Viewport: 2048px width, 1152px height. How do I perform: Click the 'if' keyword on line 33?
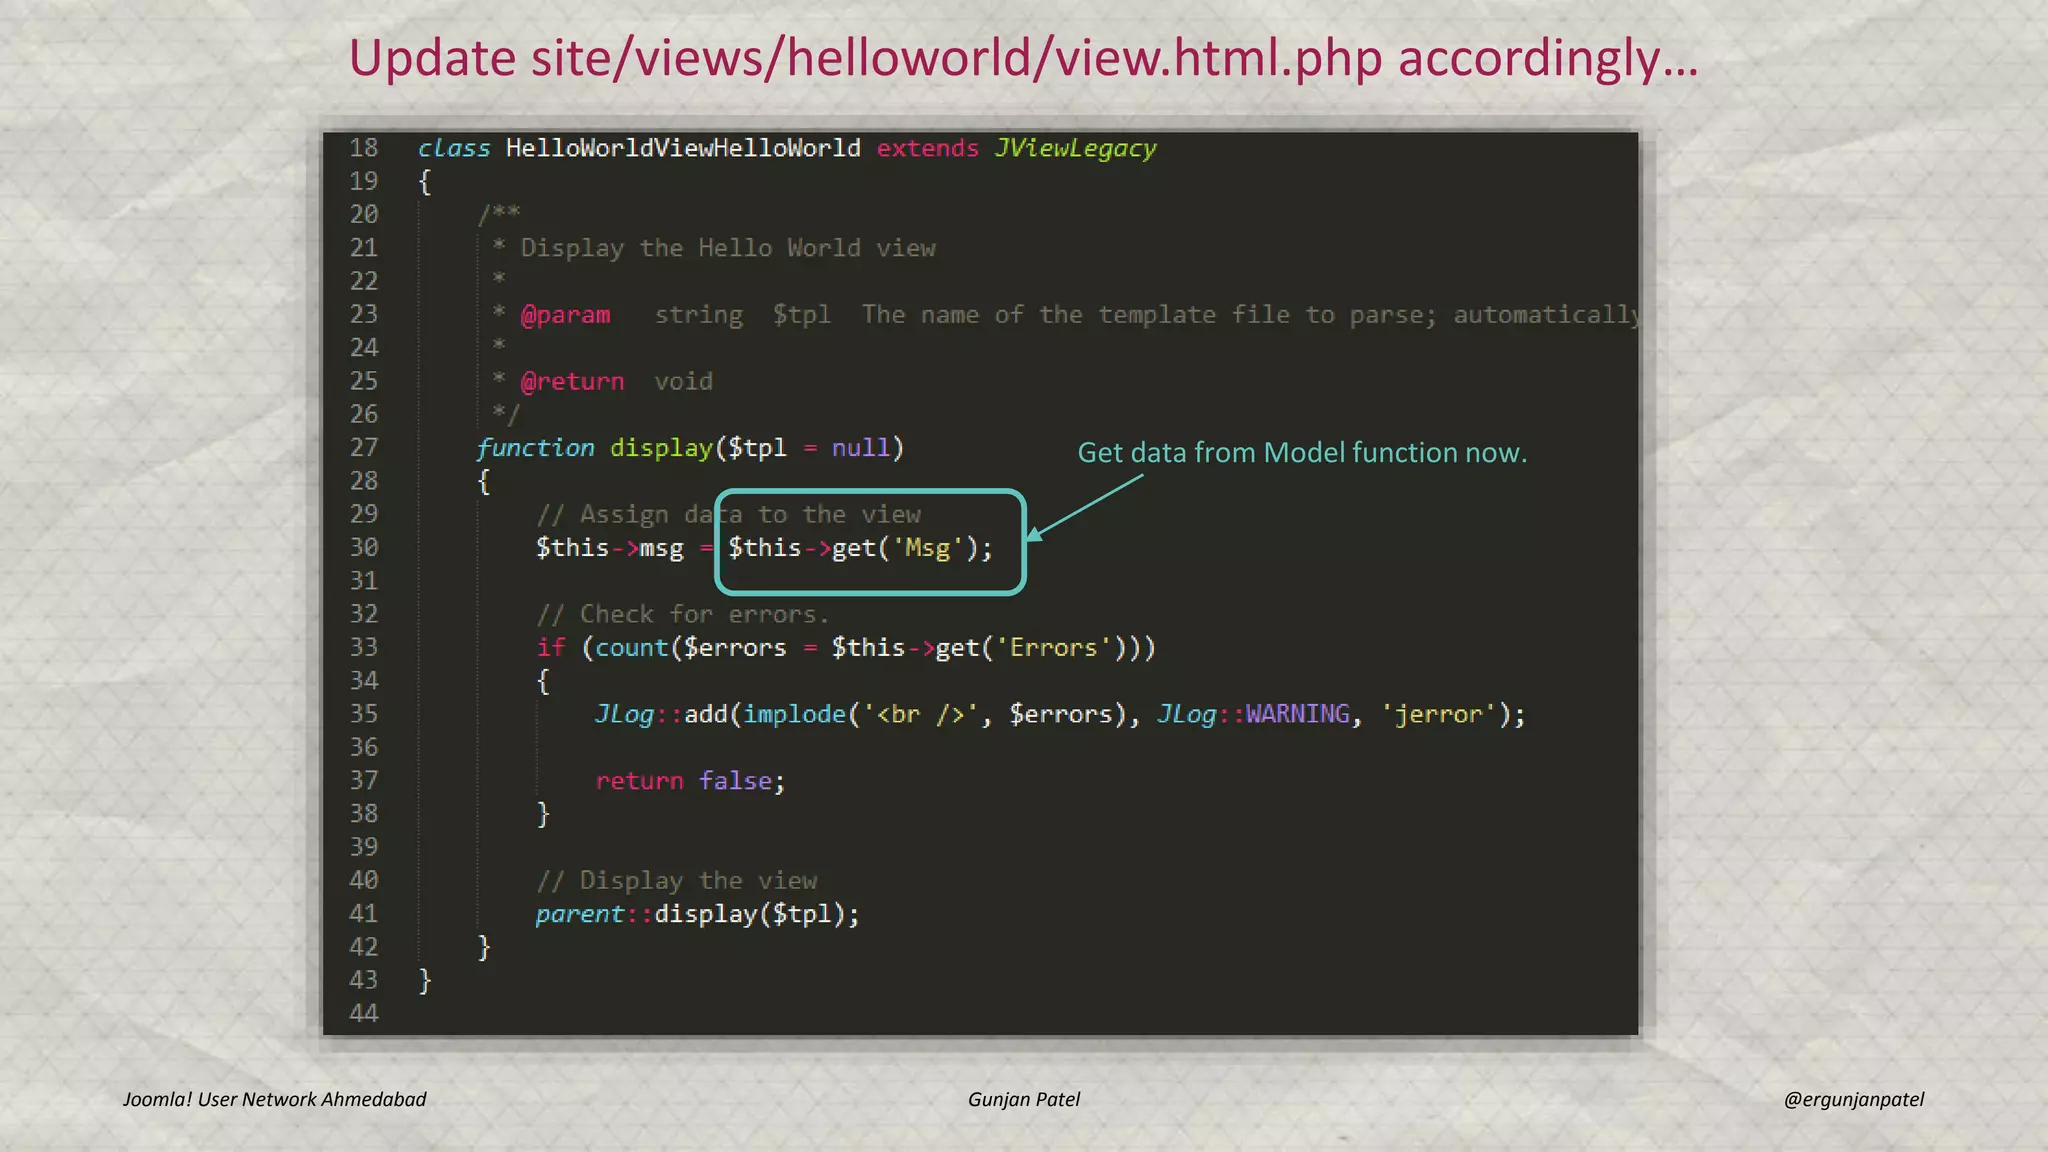click(x=551, y=648)
